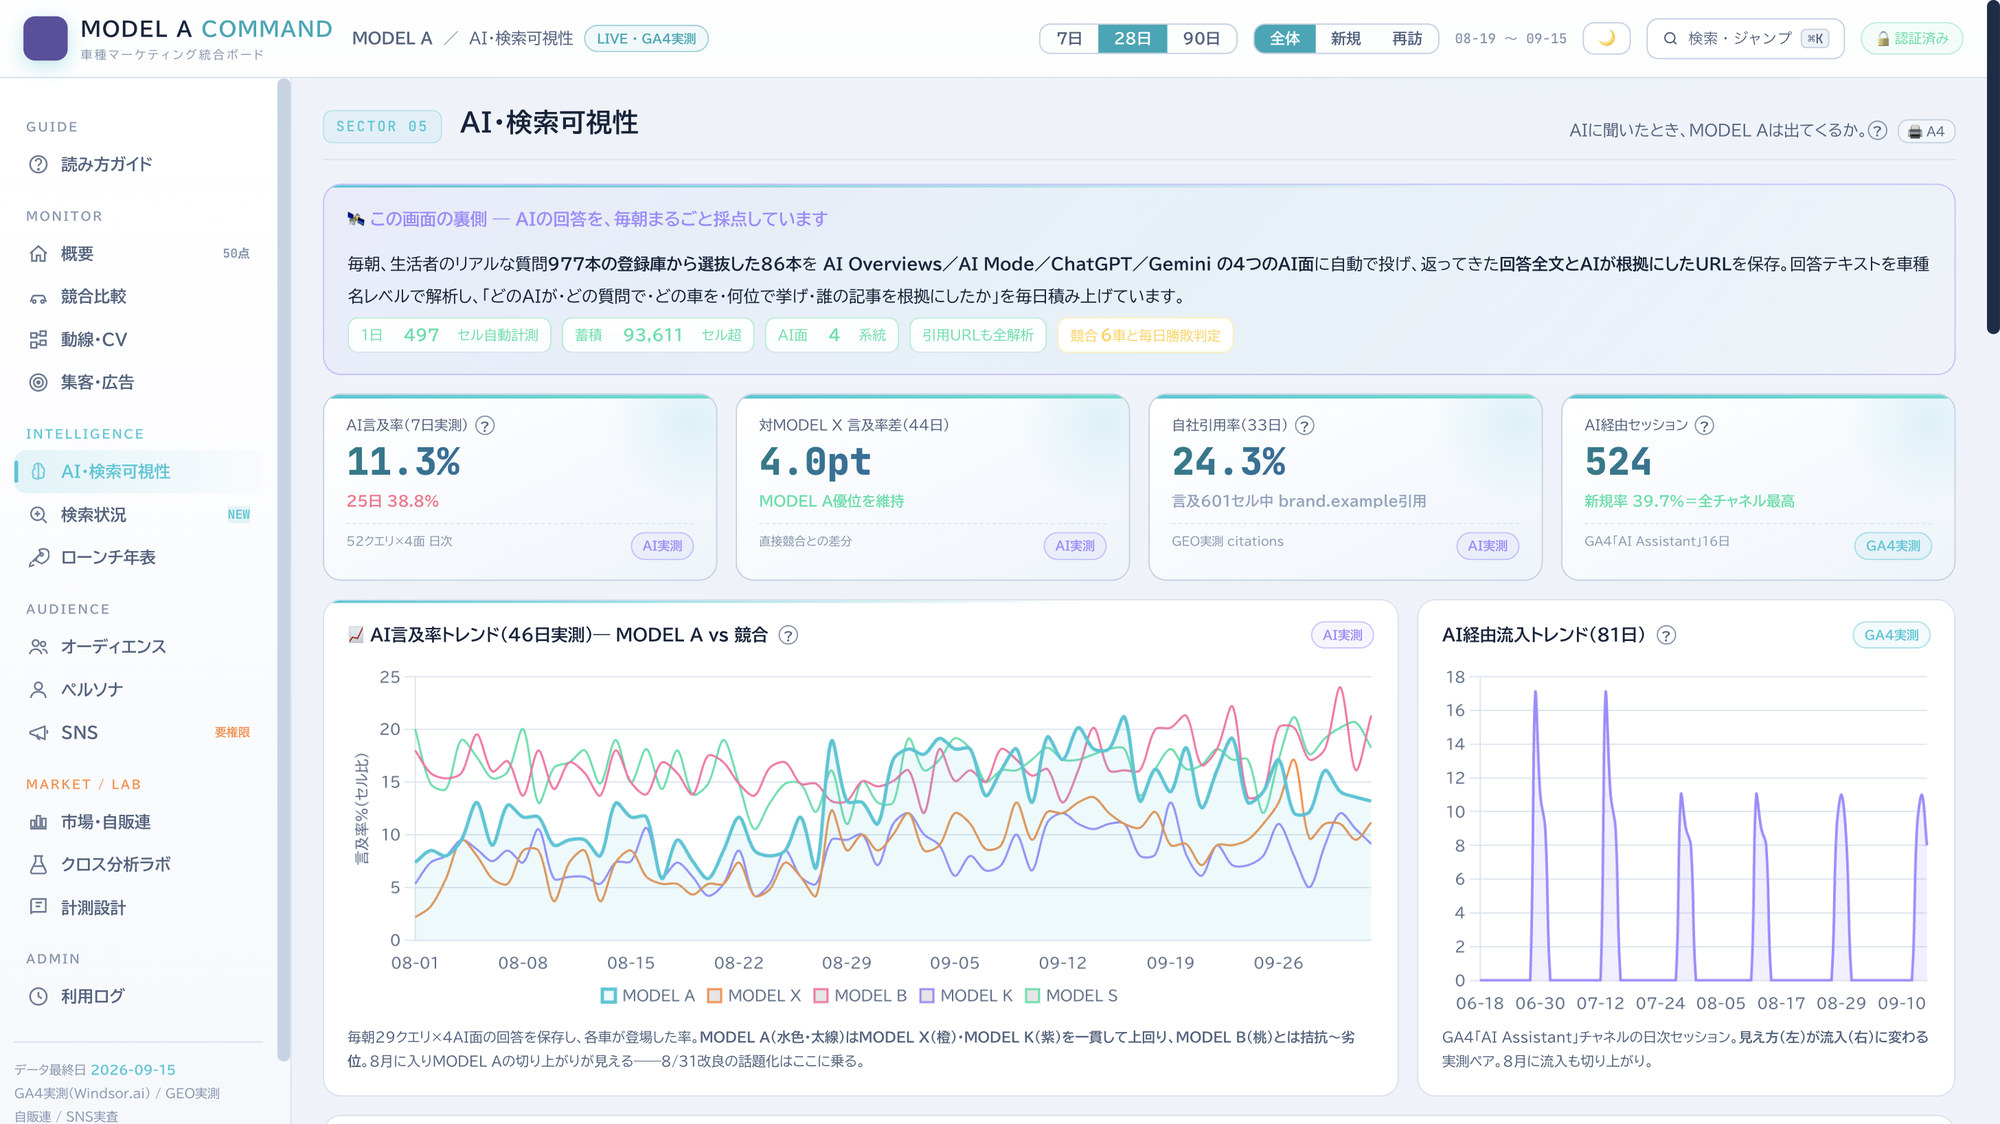Click the MODEL A breadcrumb link
Viewport: 2000px width, 1124px height.
pos(392,38)
